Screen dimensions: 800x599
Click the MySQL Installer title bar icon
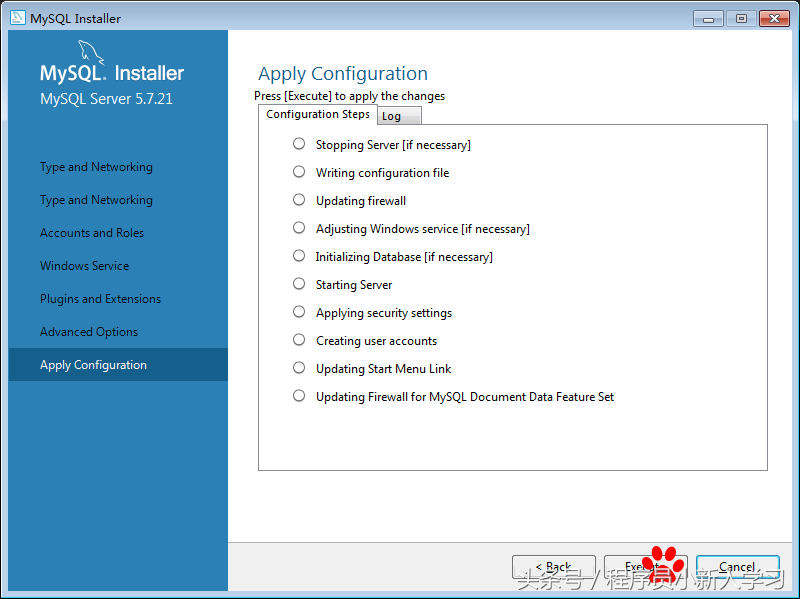[17, 18]
